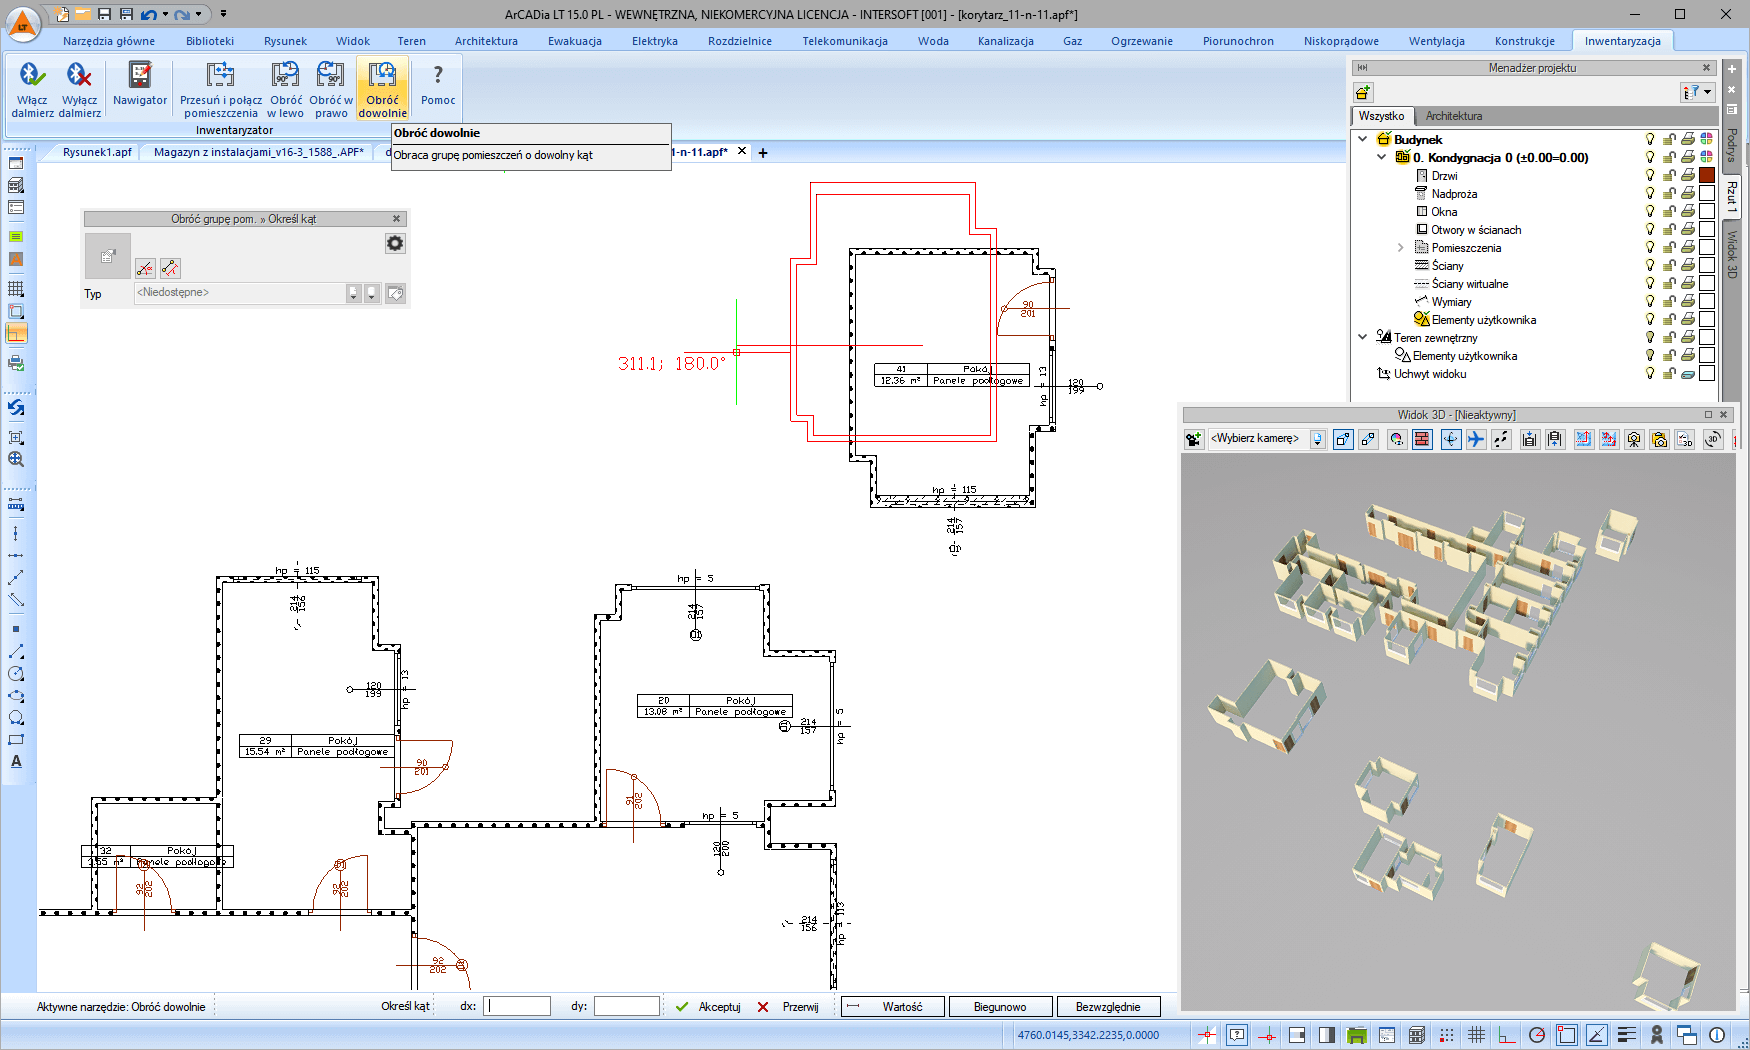Image resolution: width=1750 pixels, height=1050 pixels.
Task: Click the color rendering icon in 3D view toolbar
Action: point(1397,439)
